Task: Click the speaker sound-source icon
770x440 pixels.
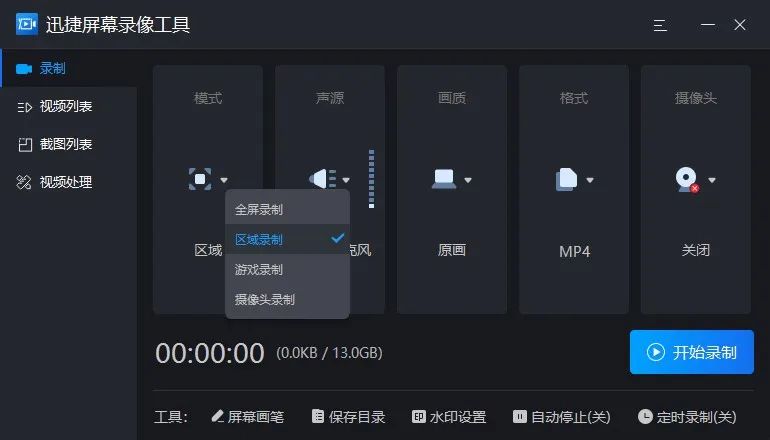Action: point(322,179)
